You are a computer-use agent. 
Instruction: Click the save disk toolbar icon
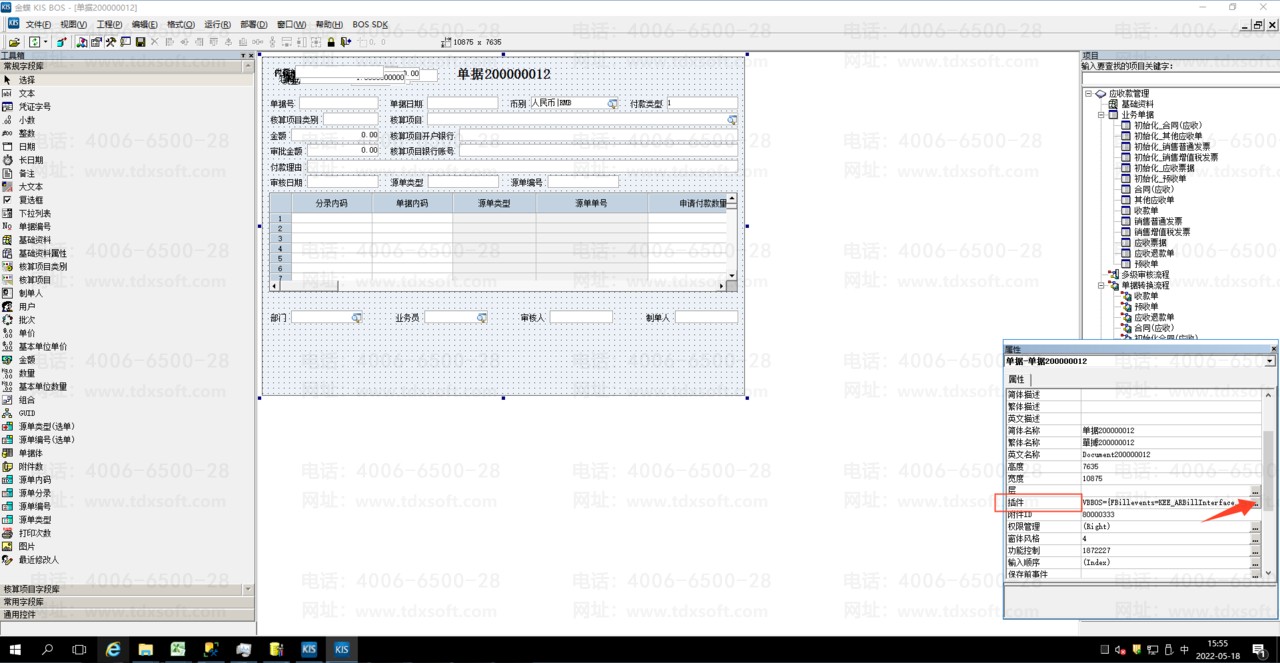click(141, 42)
